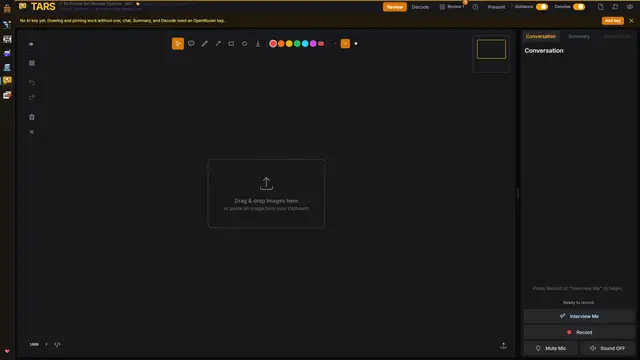Open the yellow chat sidebar icon
The width and height of the screenshot is (640, 360).
(7, 80)
